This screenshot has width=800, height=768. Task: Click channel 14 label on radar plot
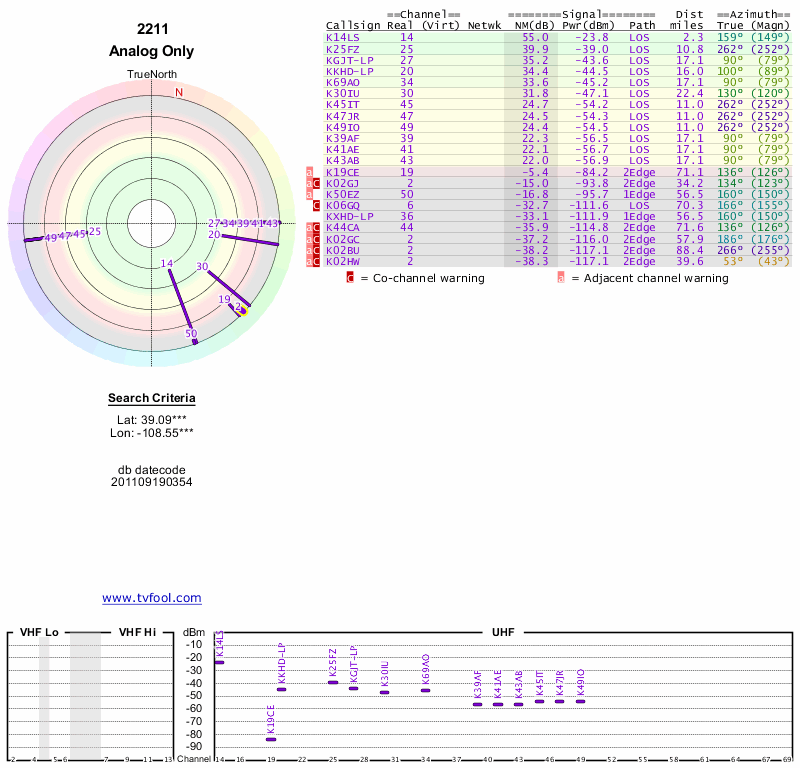(167, 263)
